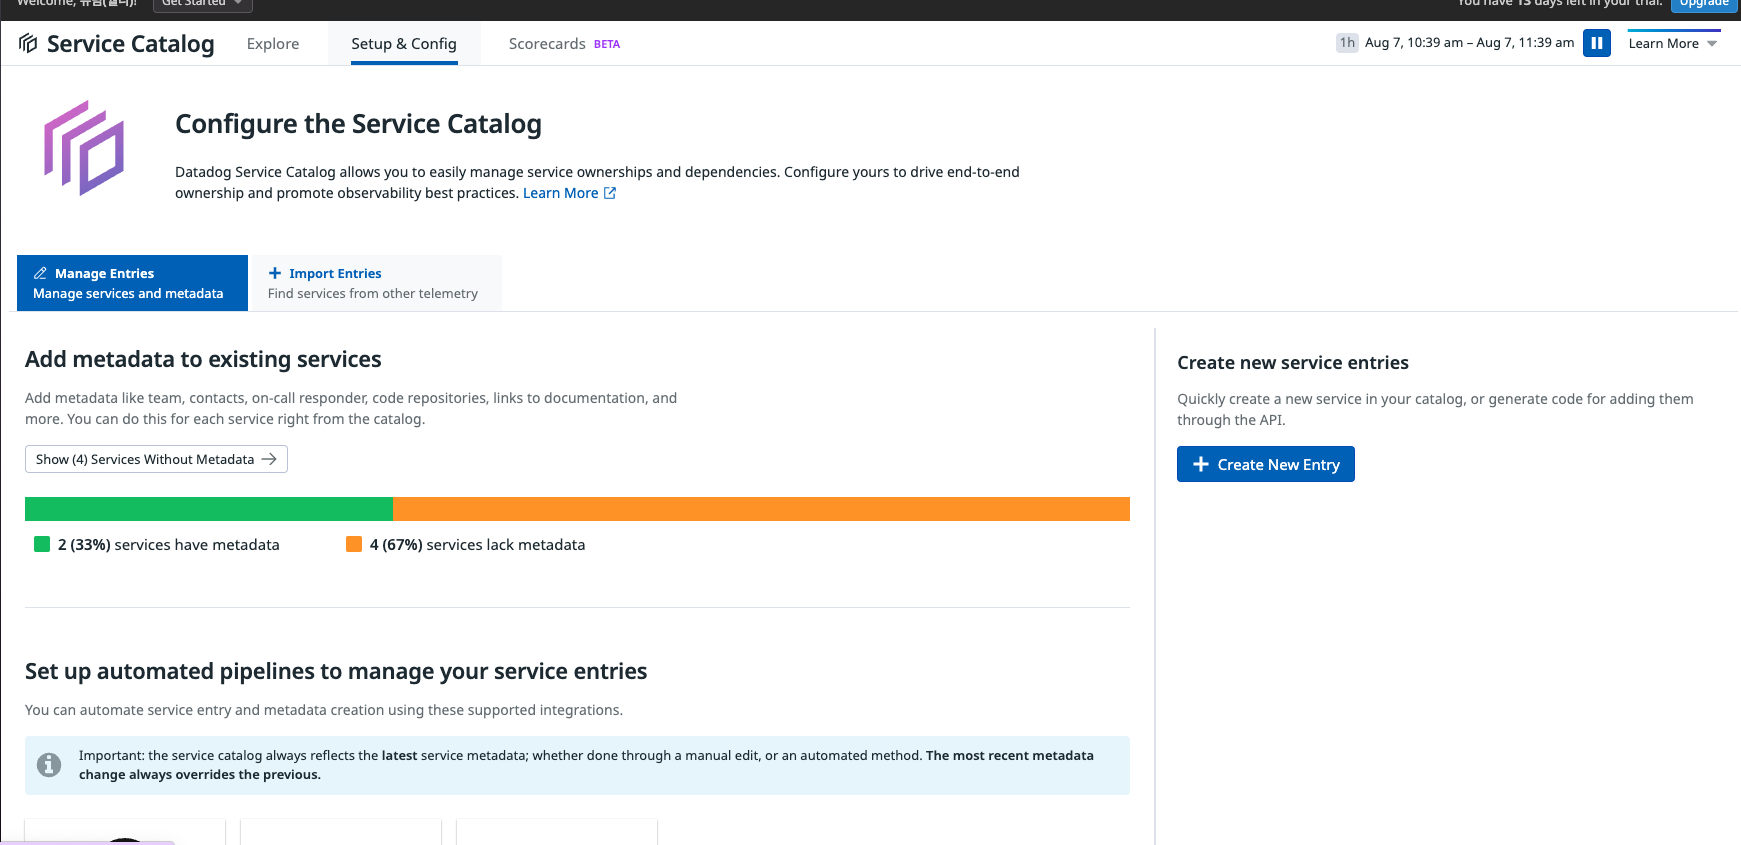Click the external link icon after Learn More
The width and height of the screenshot is (1741, 845).
(610, 193)
